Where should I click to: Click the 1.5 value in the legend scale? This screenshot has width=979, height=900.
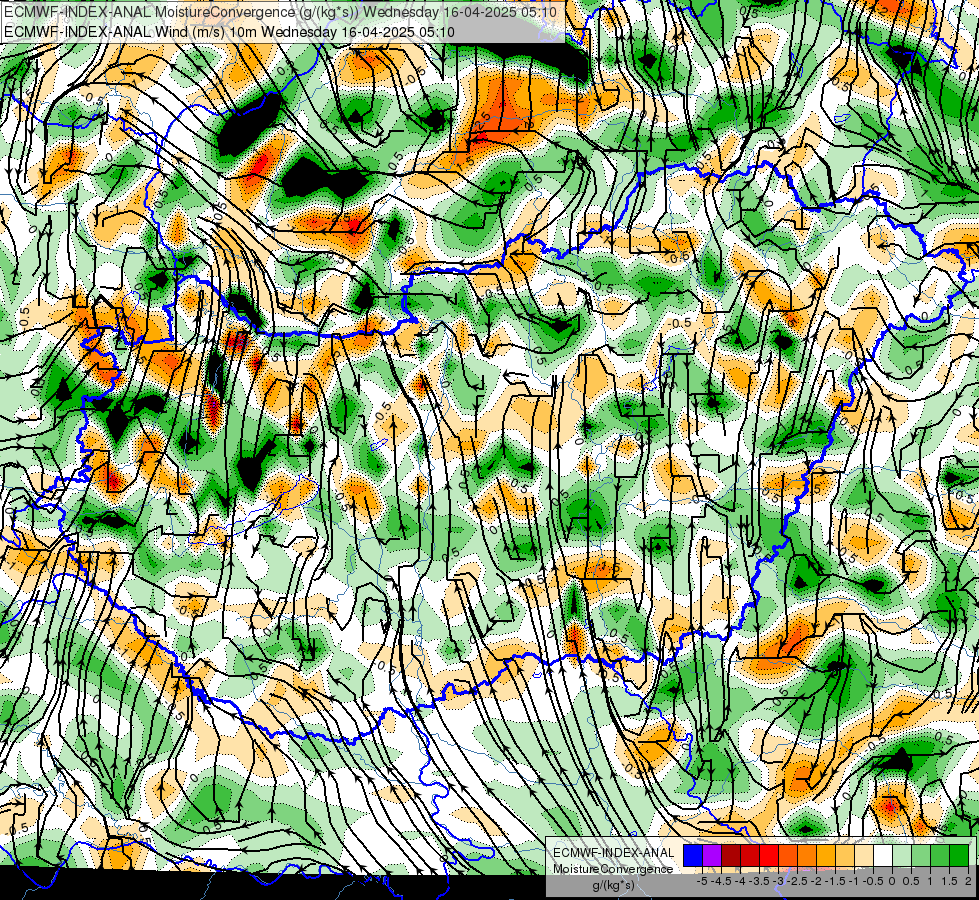949,881
